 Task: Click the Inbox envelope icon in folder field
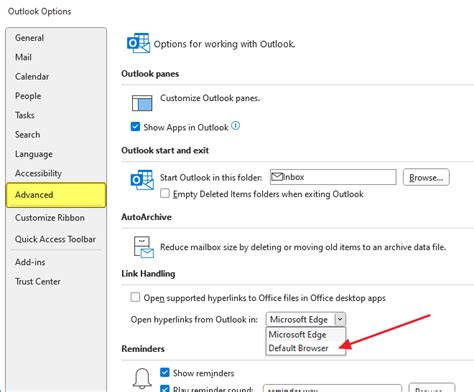[277, 177]
